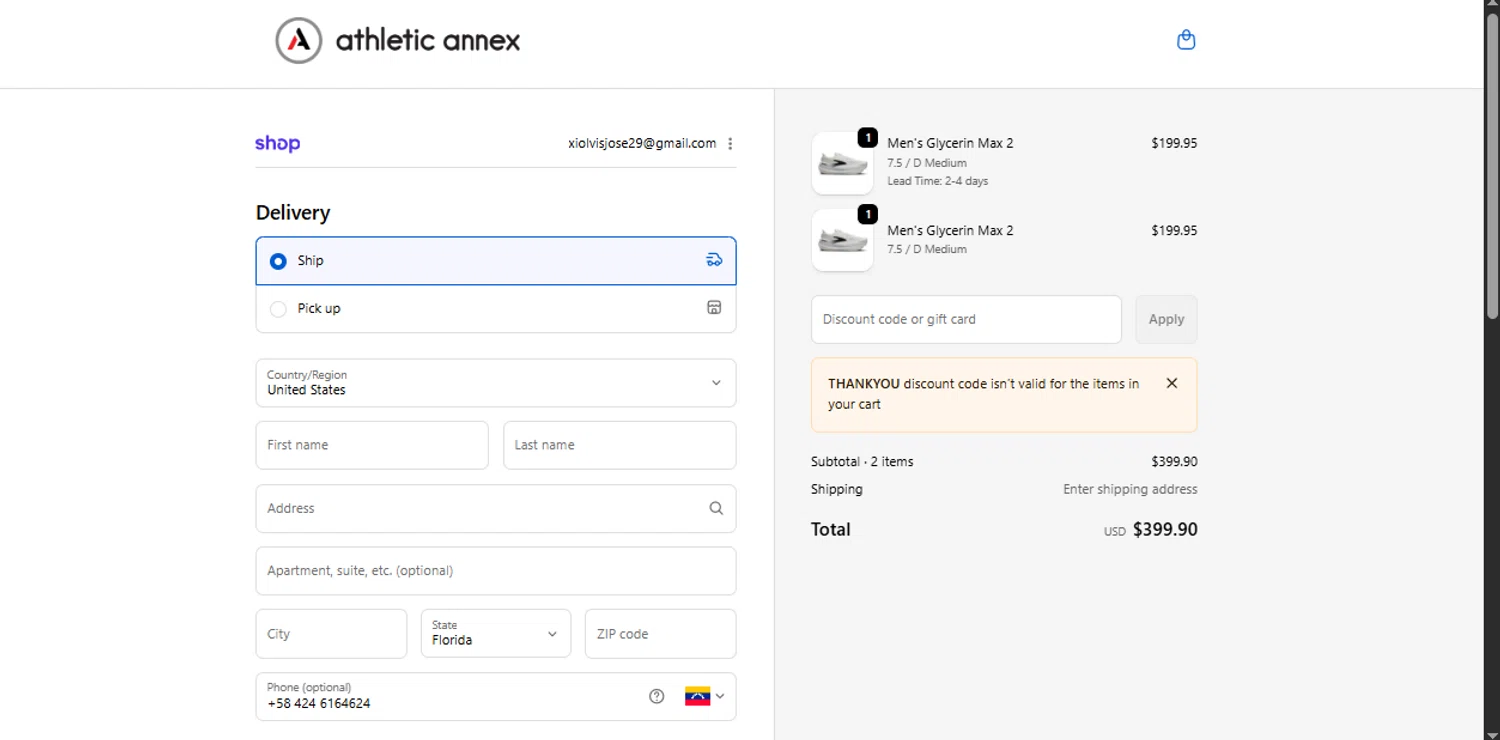
Task: Open phone number help question-mark icon
Action: [x=657, y=696]
